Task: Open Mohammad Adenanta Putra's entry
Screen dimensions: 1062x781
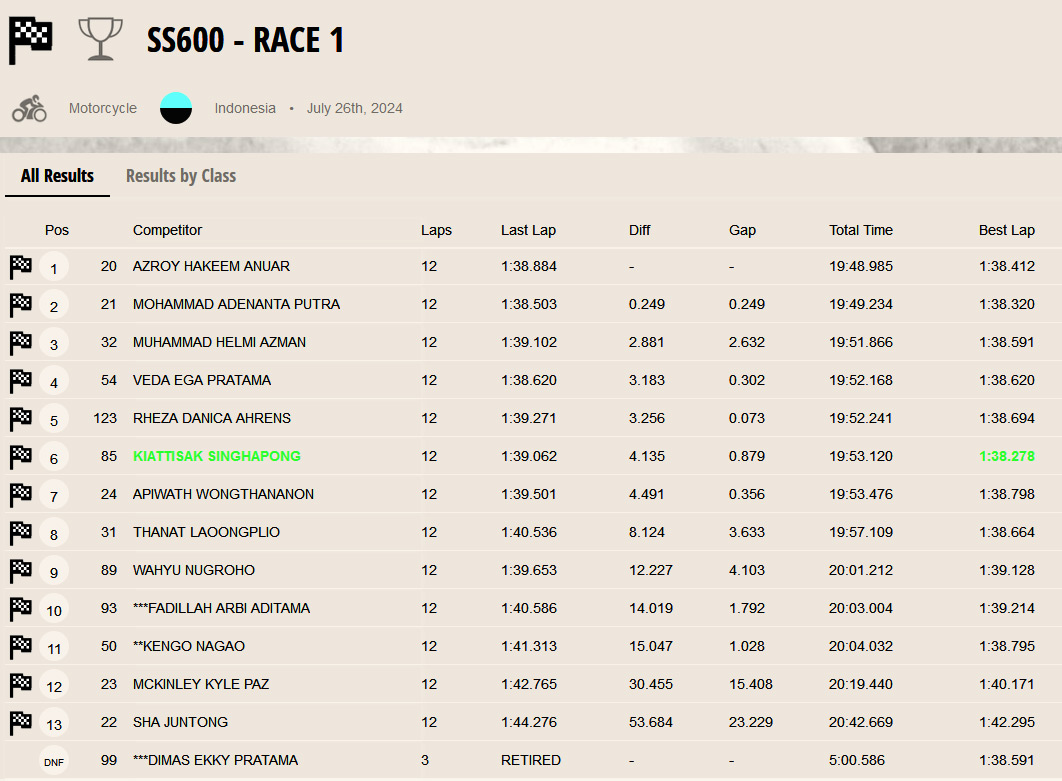Action: point(236,305)
